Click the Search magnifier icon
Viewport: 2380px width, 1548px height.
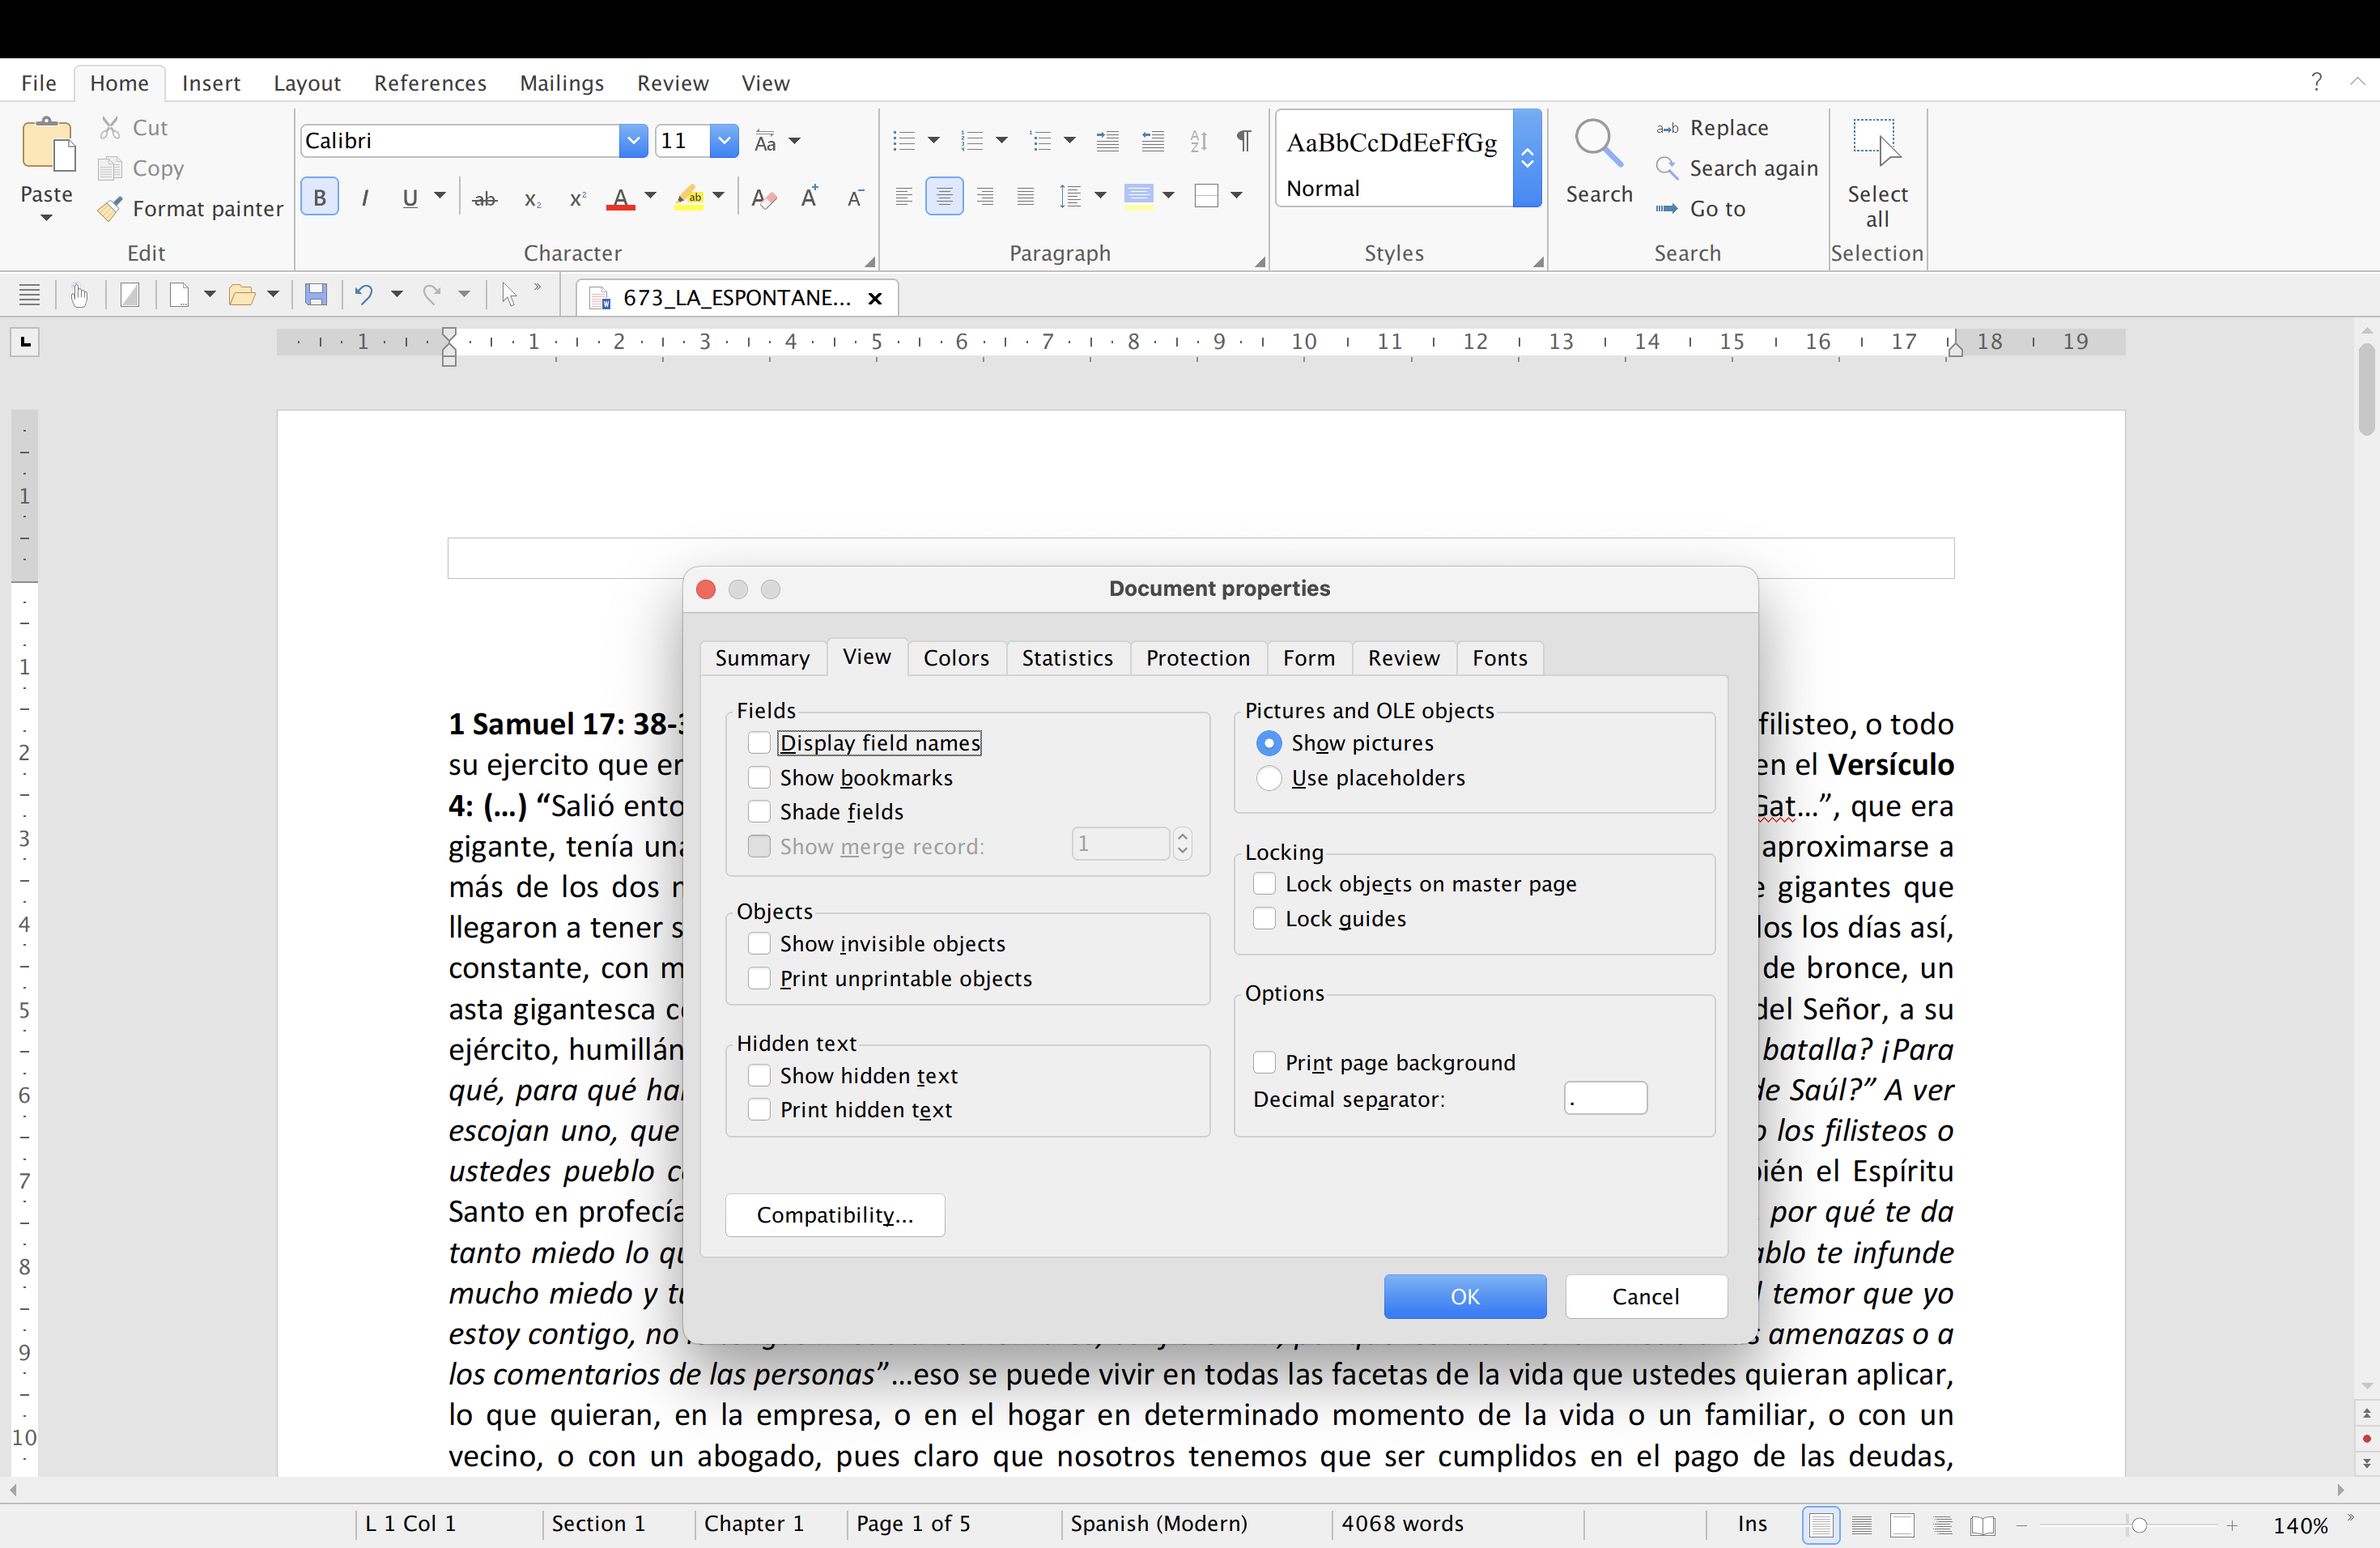(x=1597, y=145)
